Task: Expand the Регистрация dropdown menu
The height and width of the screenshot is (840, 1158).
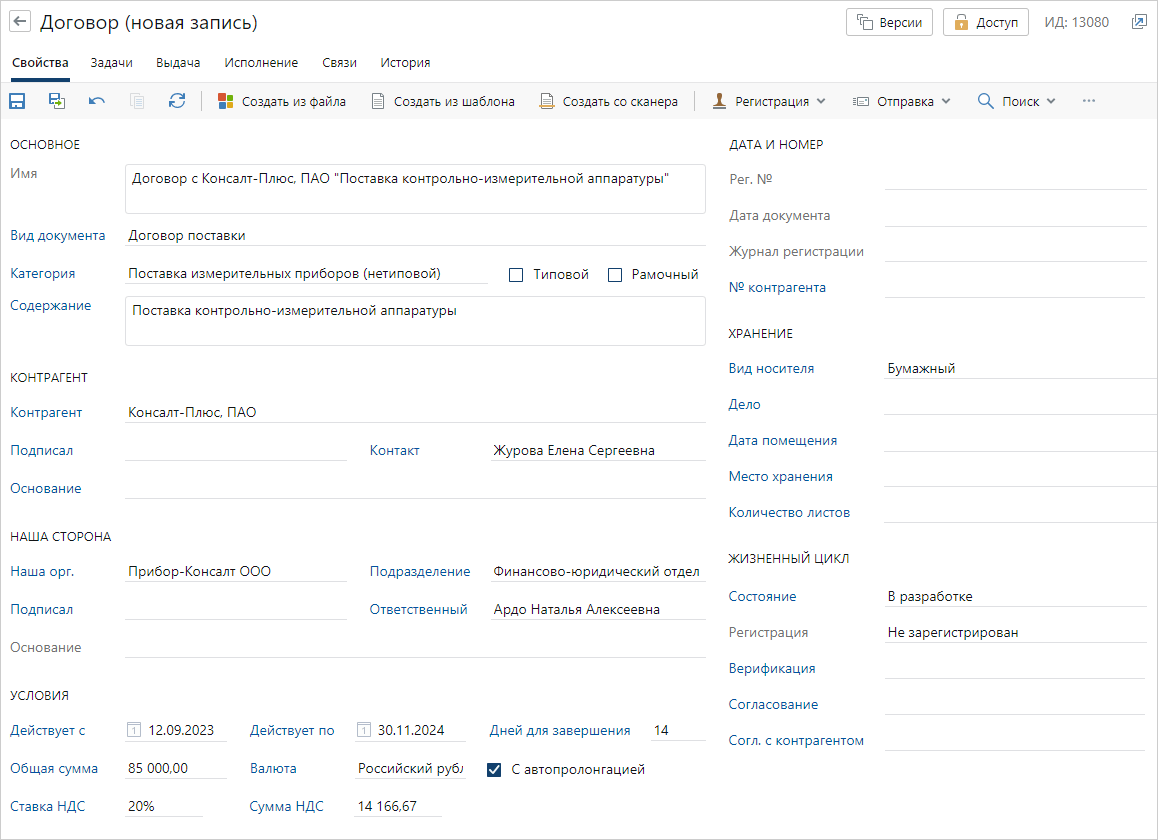Action: [769, 101]
